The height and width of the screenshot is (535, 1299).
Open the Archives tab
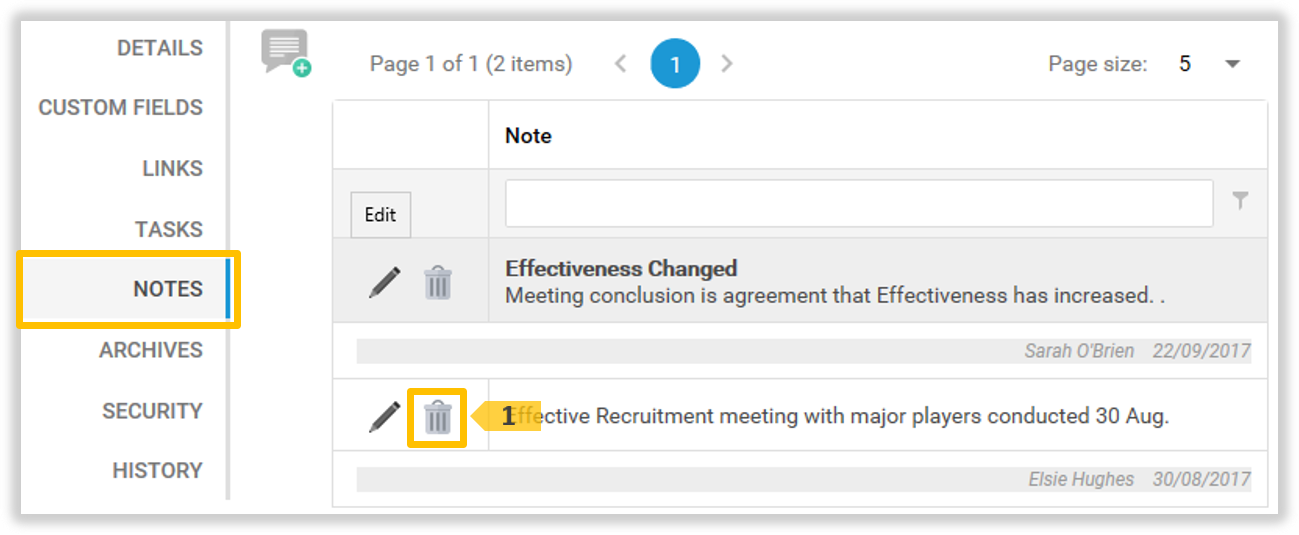tap(150, 350)
